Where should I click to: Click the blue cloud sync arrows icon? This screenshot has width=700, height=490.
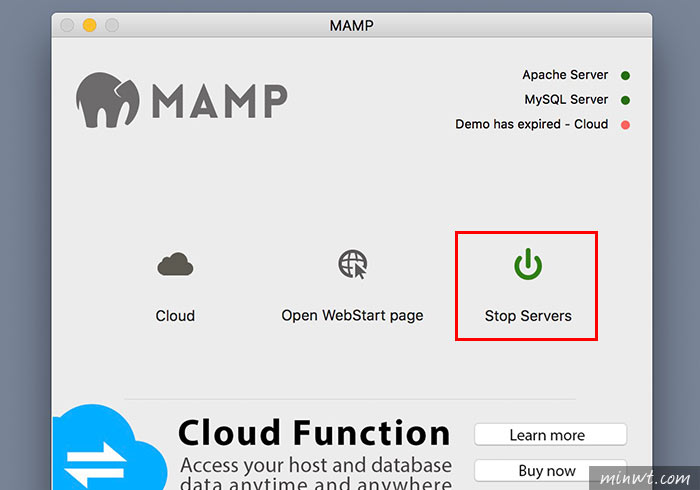point(109,447)
